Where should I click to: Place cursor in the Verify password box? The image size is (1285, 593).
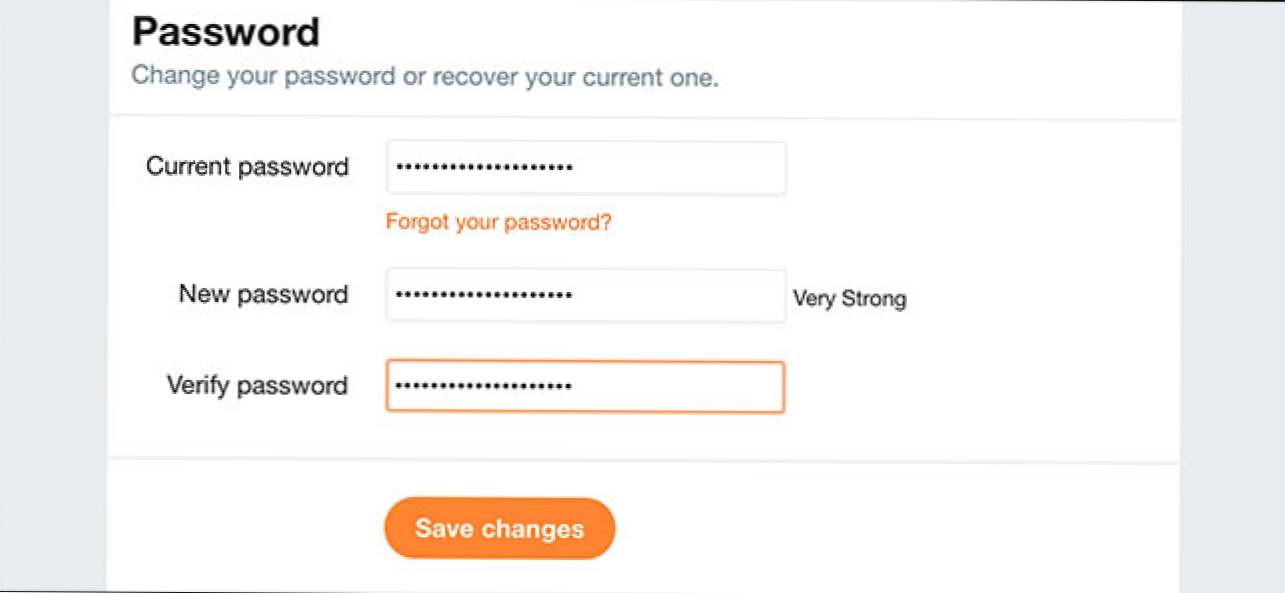586,387
